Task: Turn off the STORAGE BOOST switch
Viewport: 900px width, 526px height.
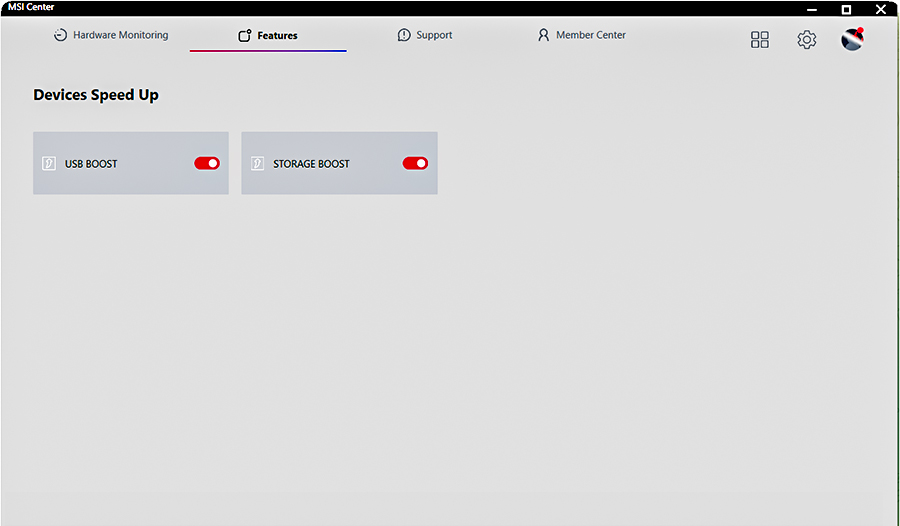Action: pyautogui.click(x=415, y=163)
